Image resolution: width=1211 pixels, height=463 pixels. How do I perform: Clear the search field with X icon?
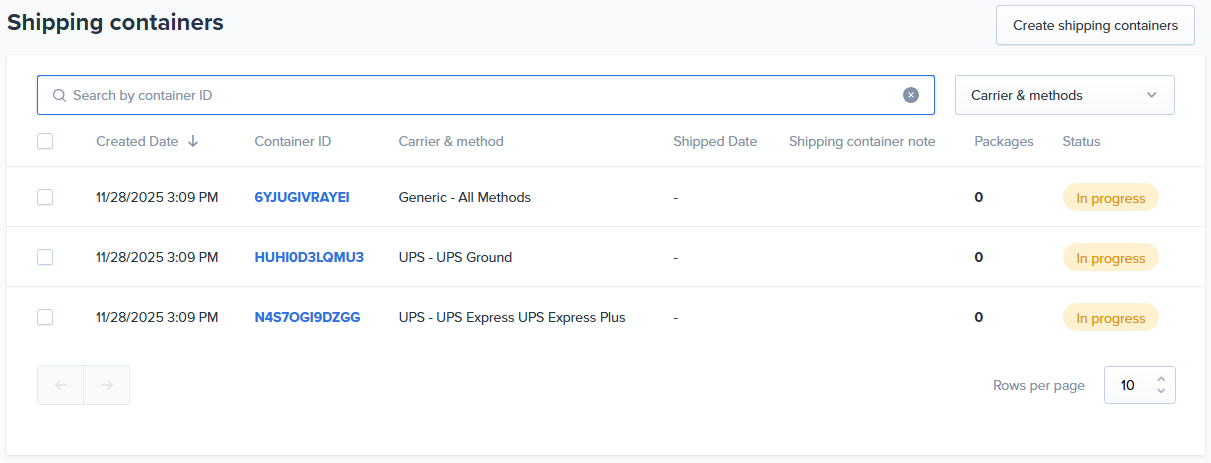pyautogui.click(x=910, y=95)
